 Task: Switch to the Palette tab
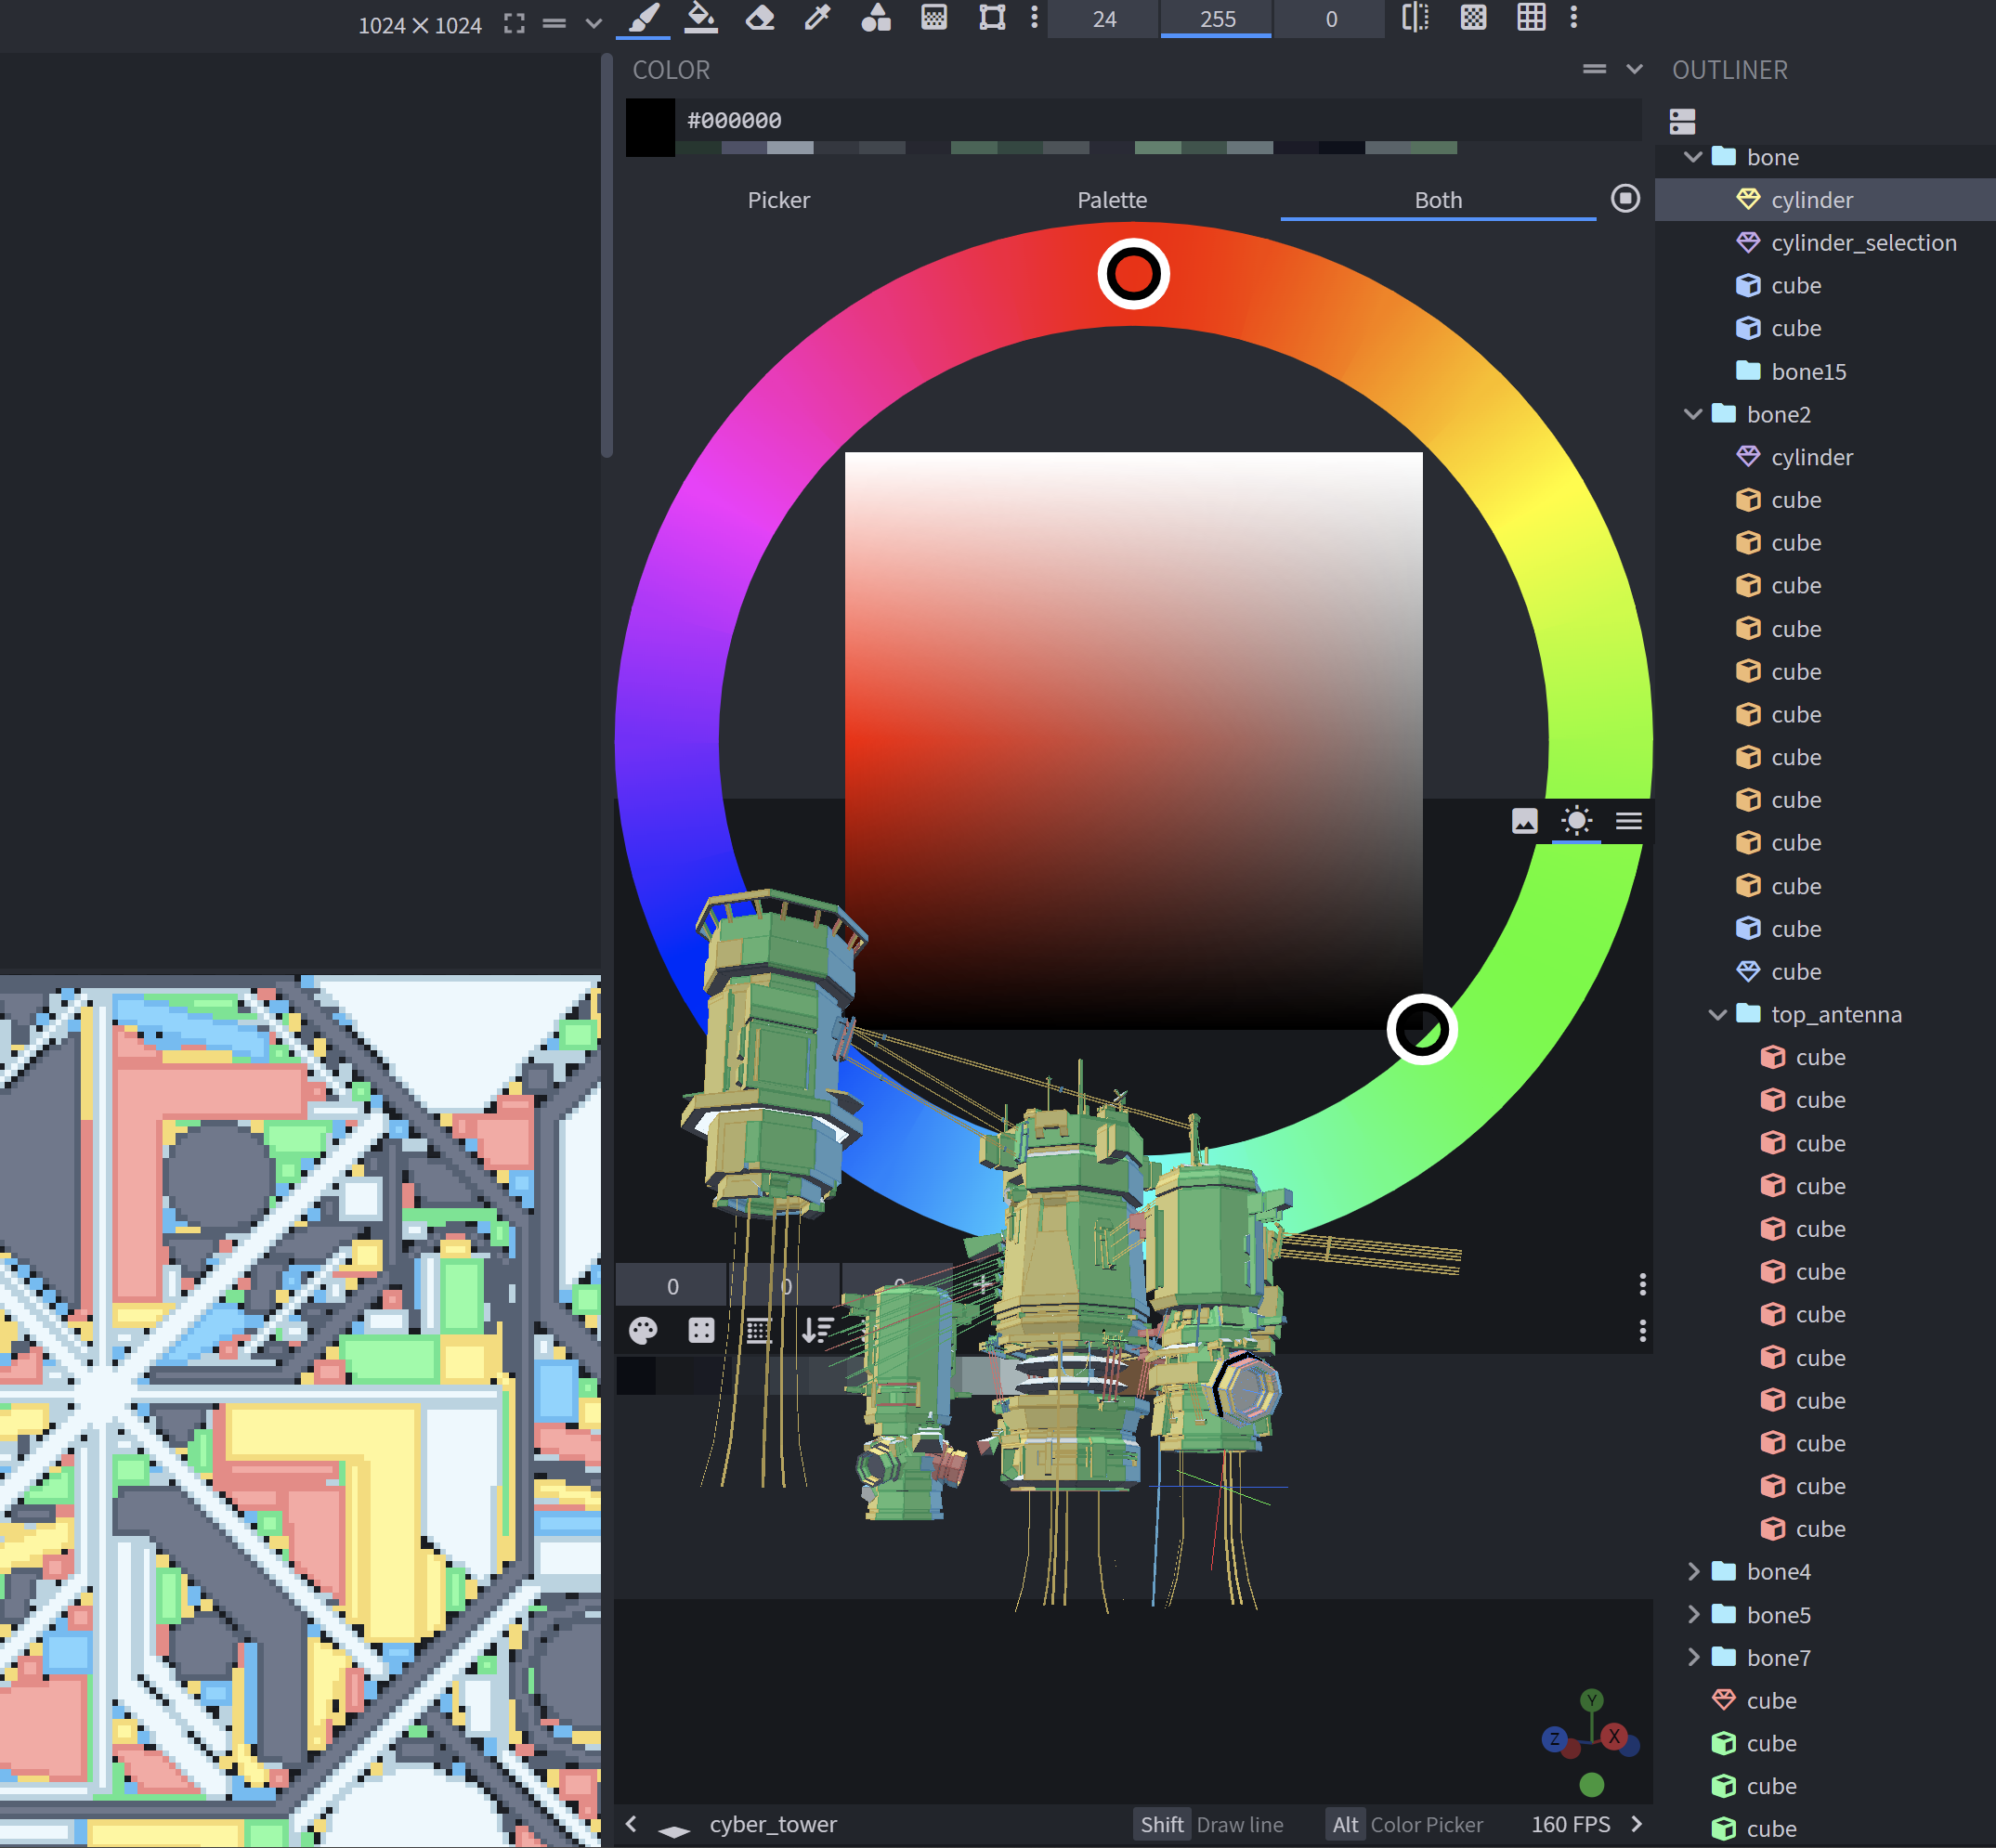pos(1112,199)
